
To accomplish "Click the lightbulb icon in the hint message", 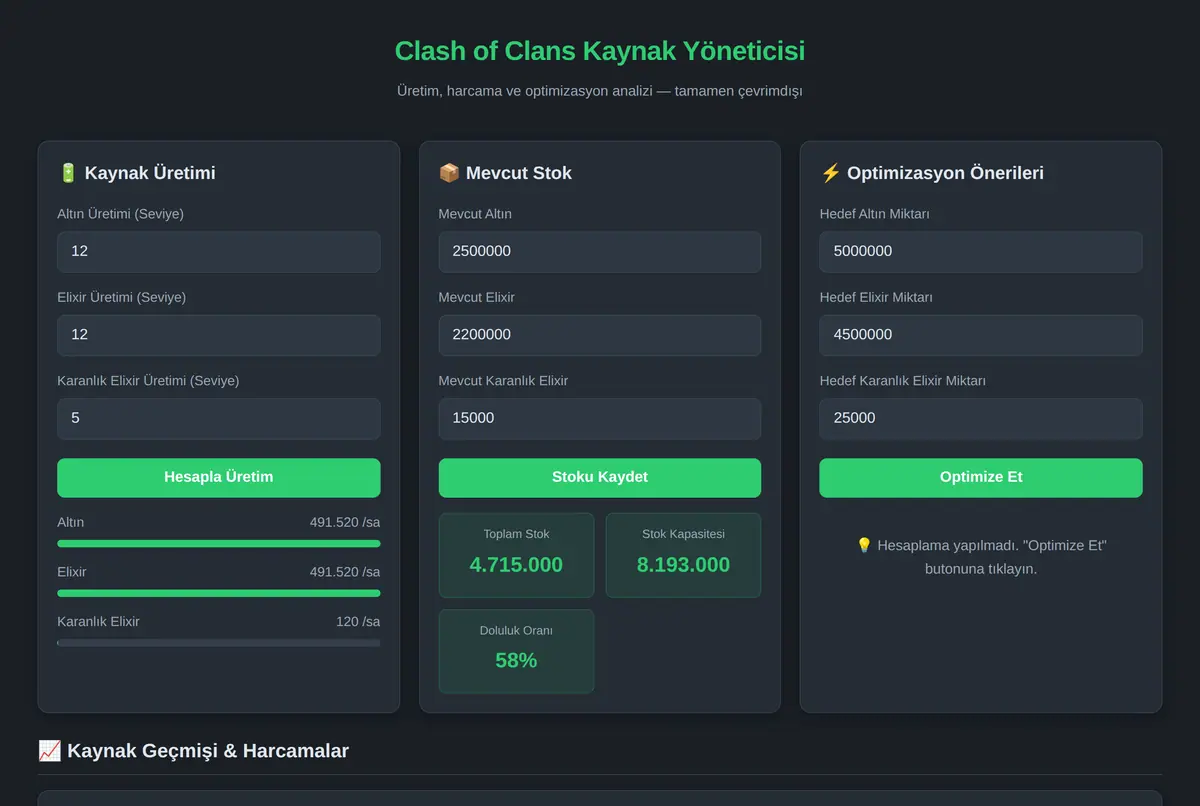I will click(865, 545).
